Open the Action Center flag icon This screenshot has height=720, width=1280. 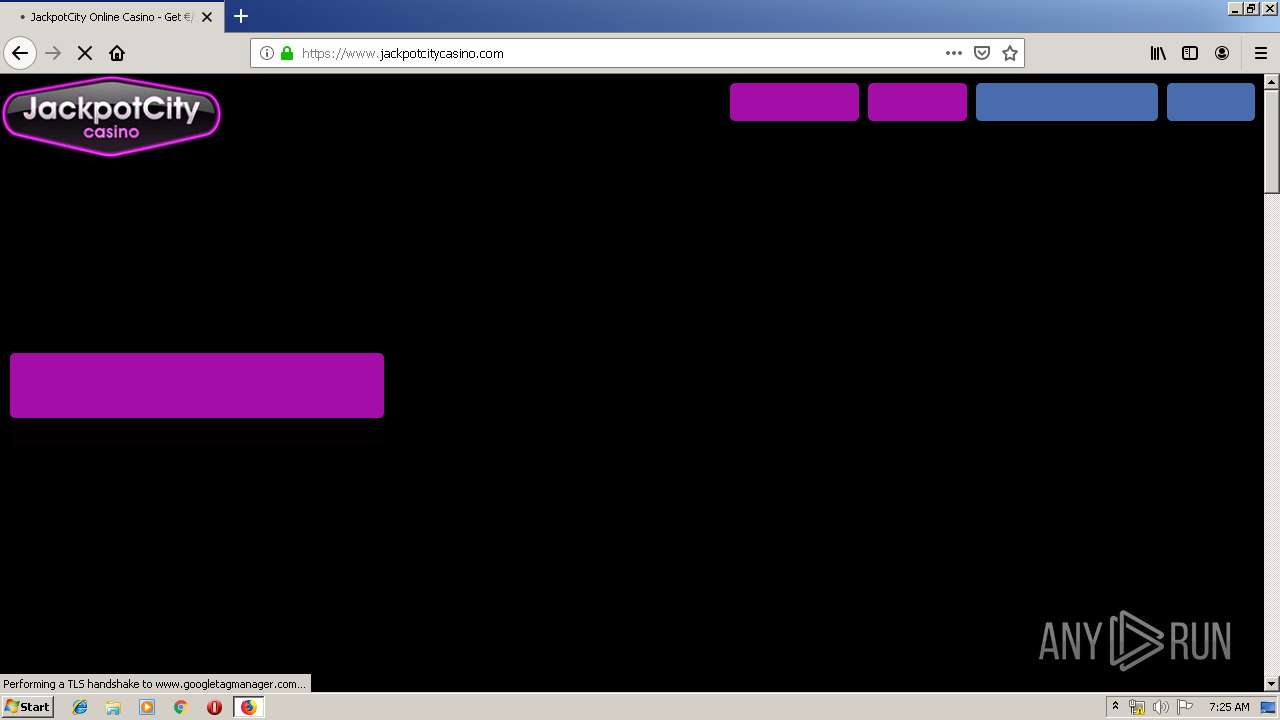pyautogui.click(x=1185, y=707)
